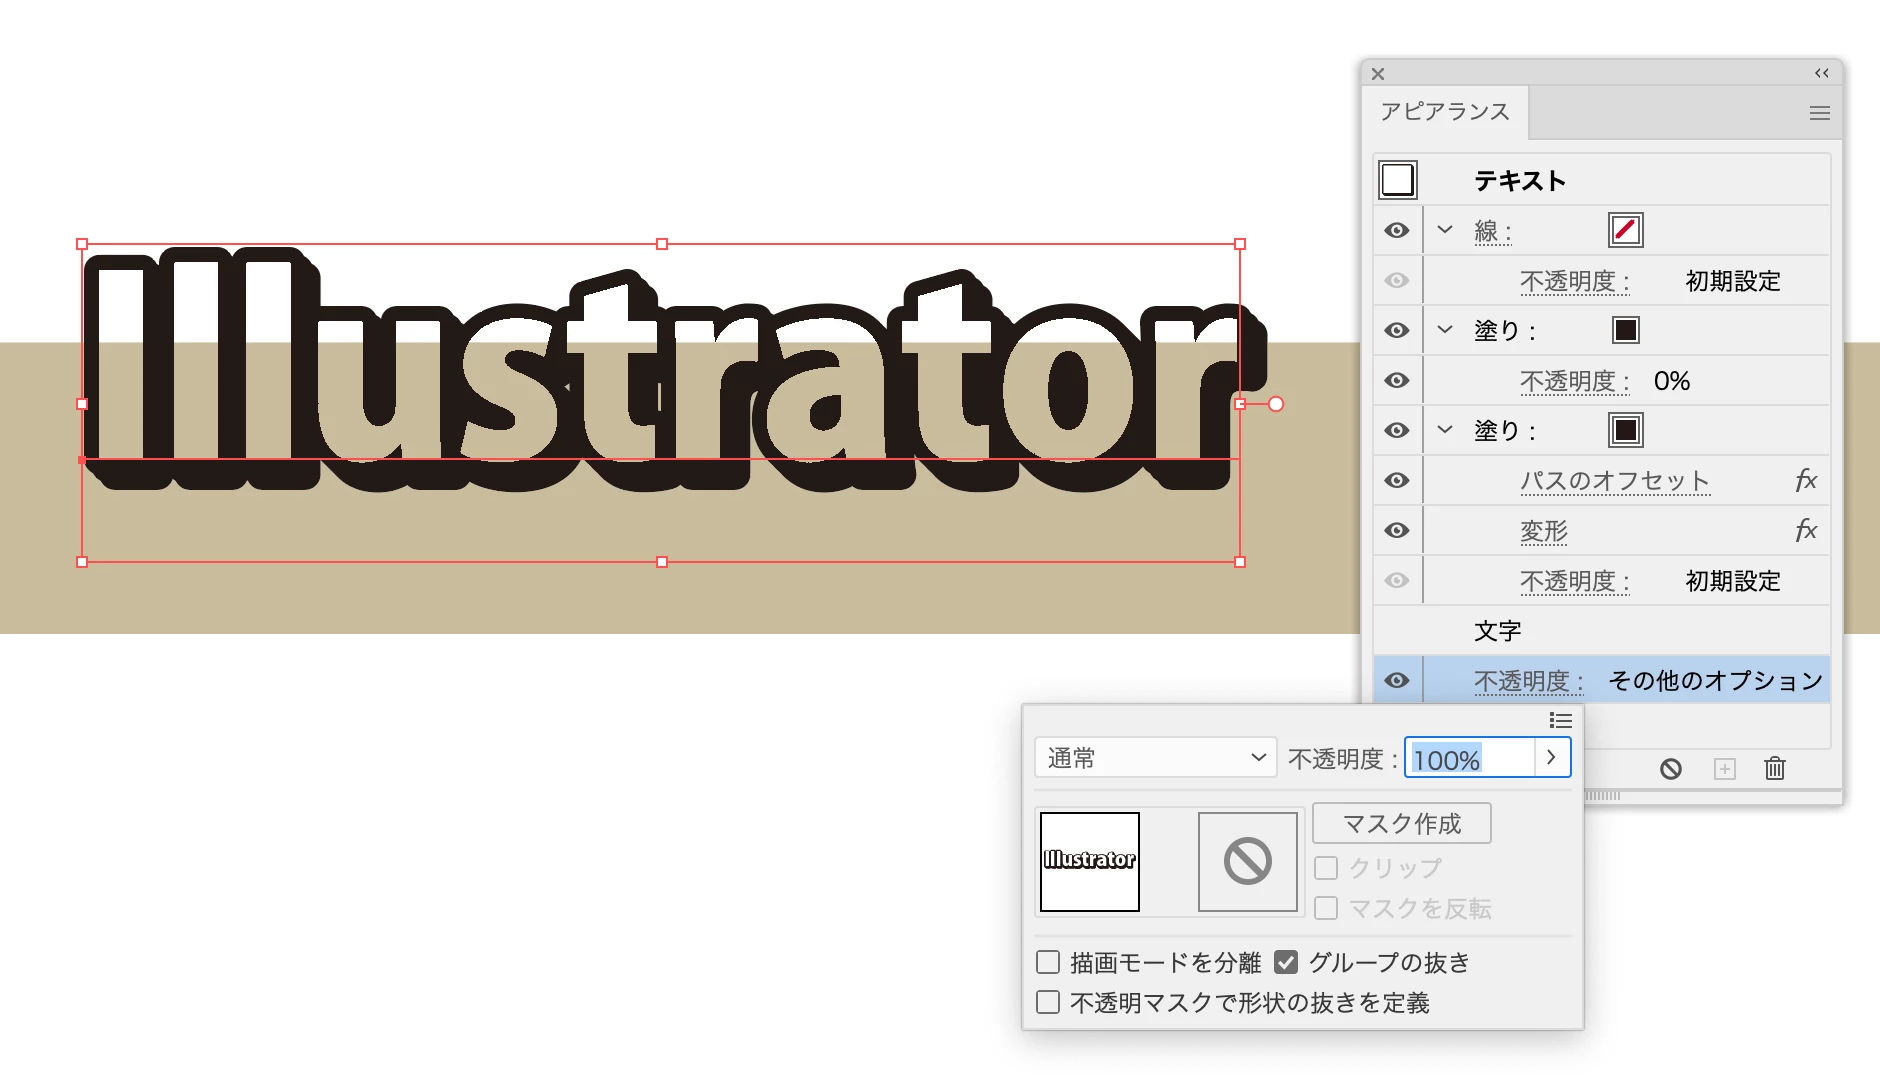
Task: Select the アピアランス tab
Action: [1445, 111]
